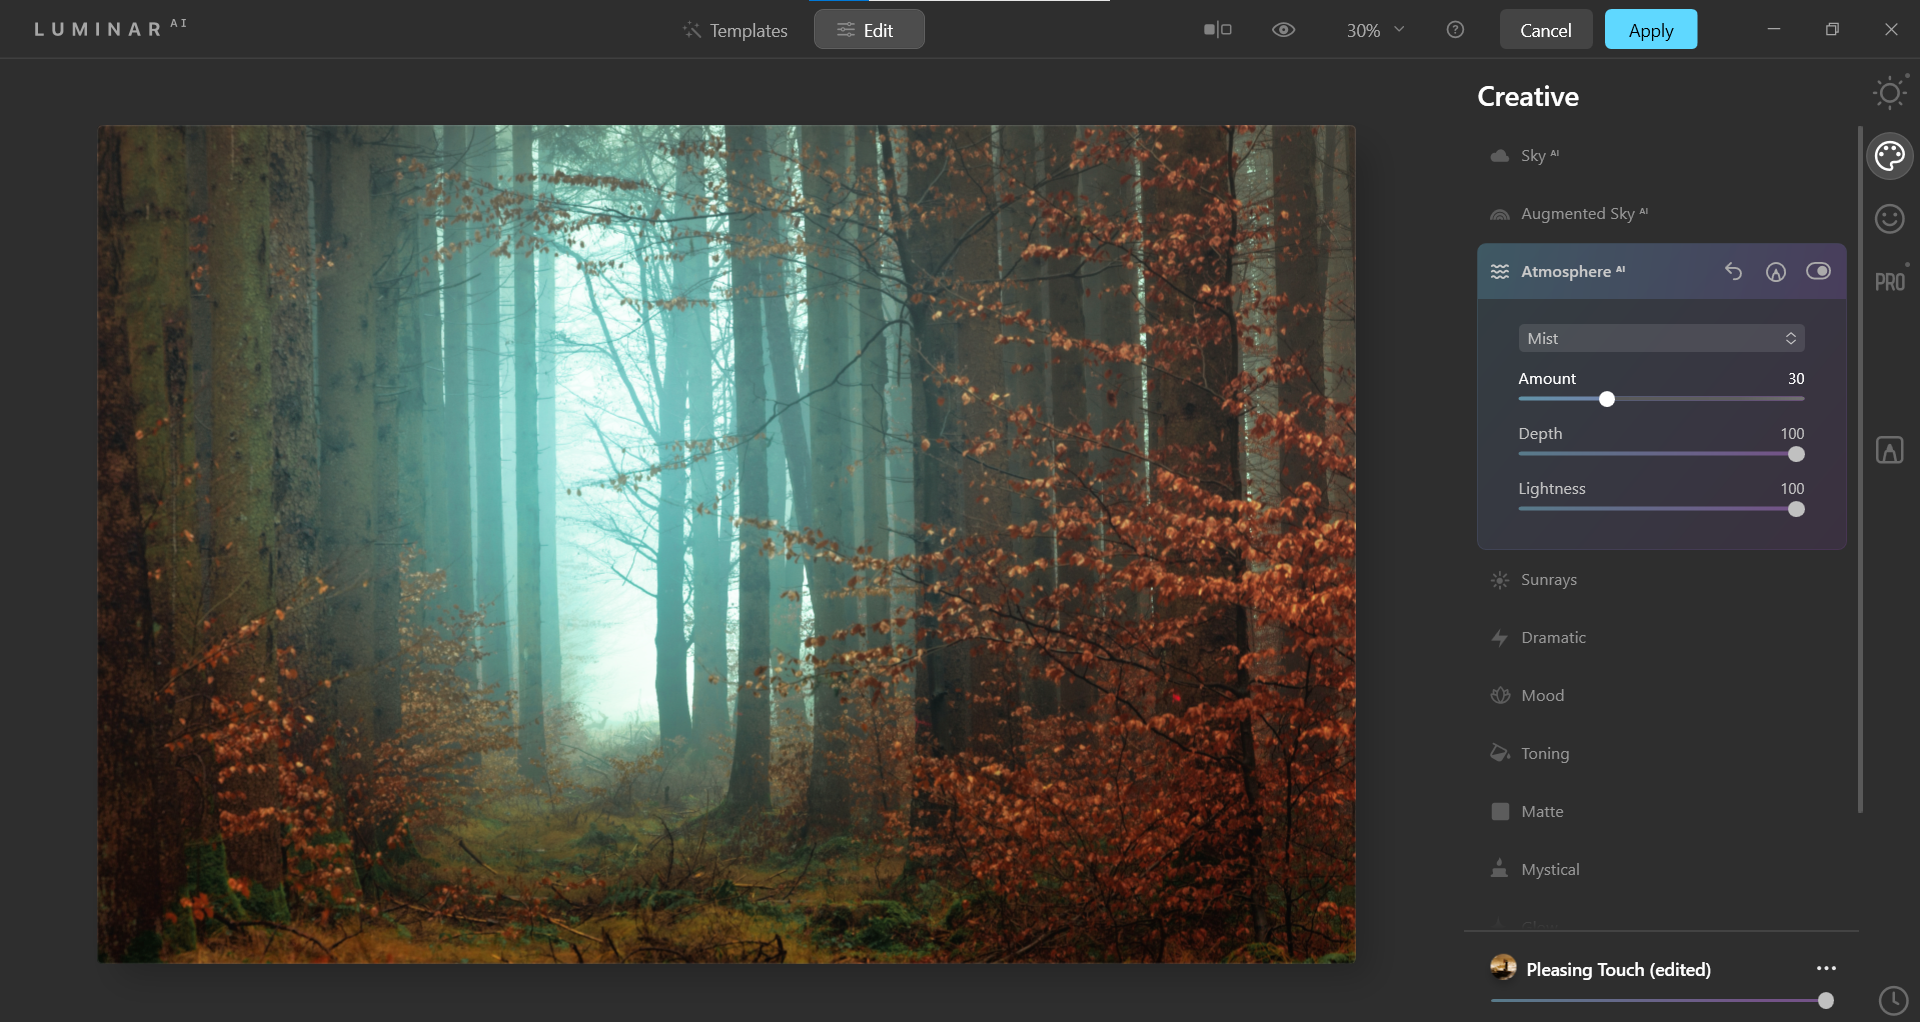Viewport: 1920px width, 1022px height.
Task: Reset Atmosphere tool with undo arrow
Action: 1733,271
